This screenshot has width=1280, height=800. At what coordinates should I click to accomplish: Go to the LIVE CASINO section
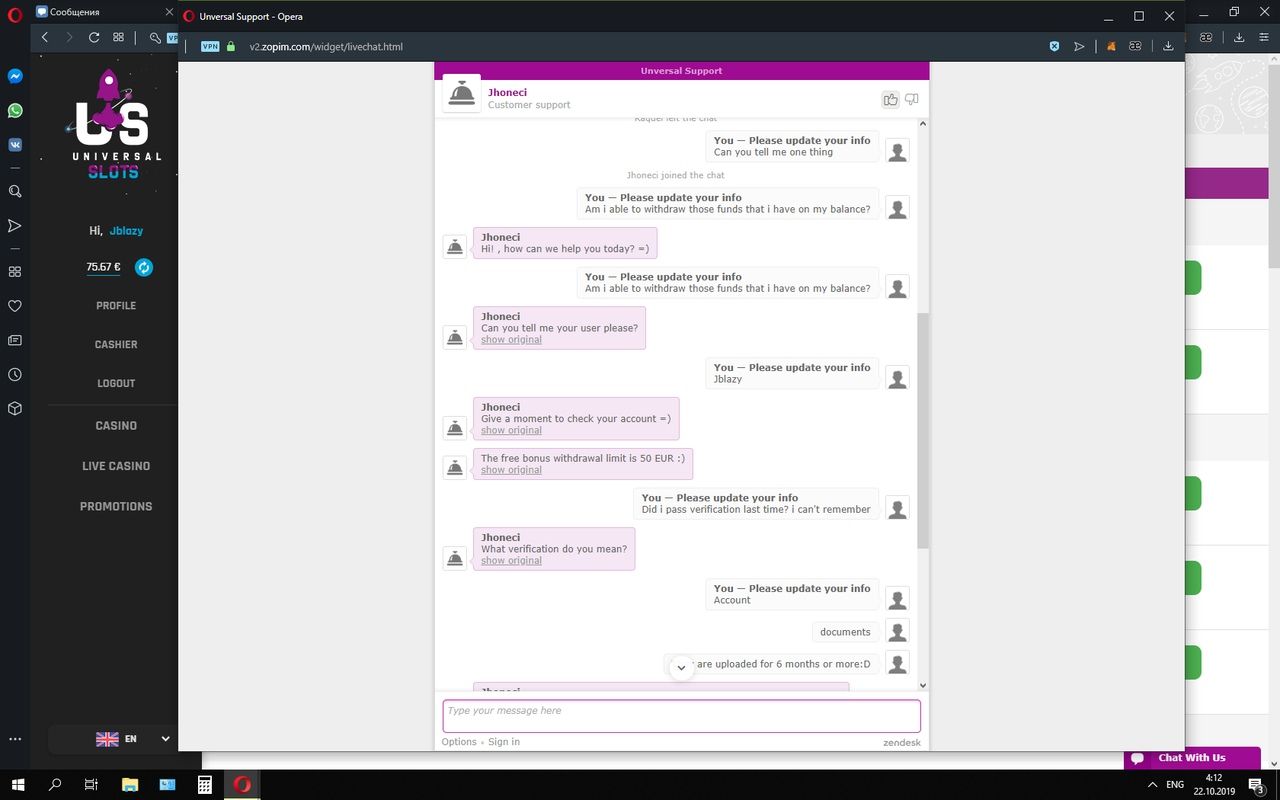point(116,466)
